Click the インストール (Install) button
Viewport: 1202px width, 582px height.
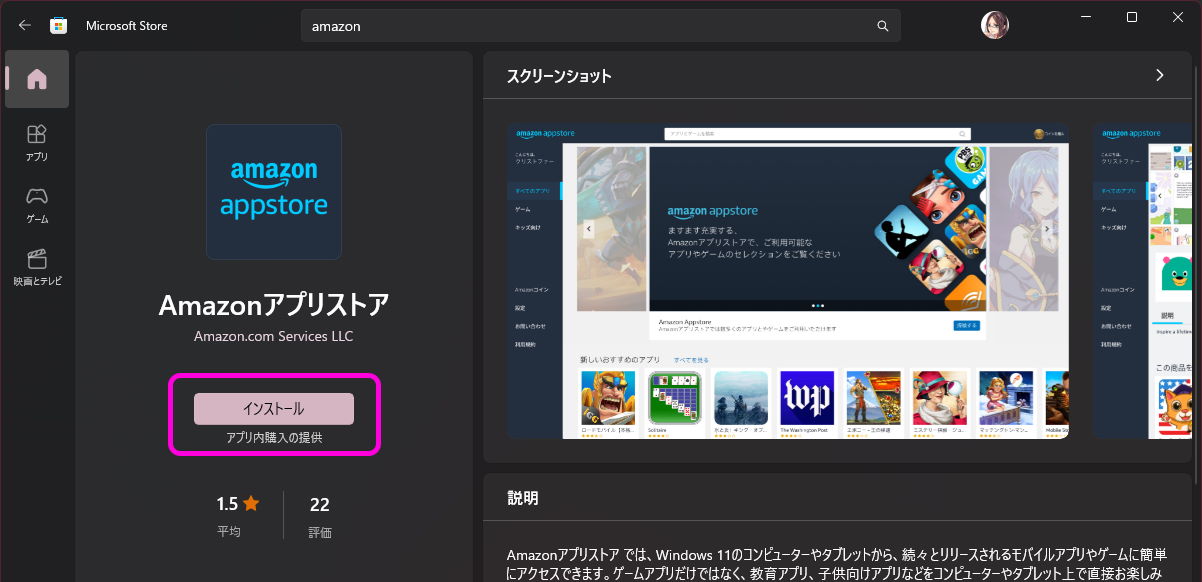click(x=273, y=408)
